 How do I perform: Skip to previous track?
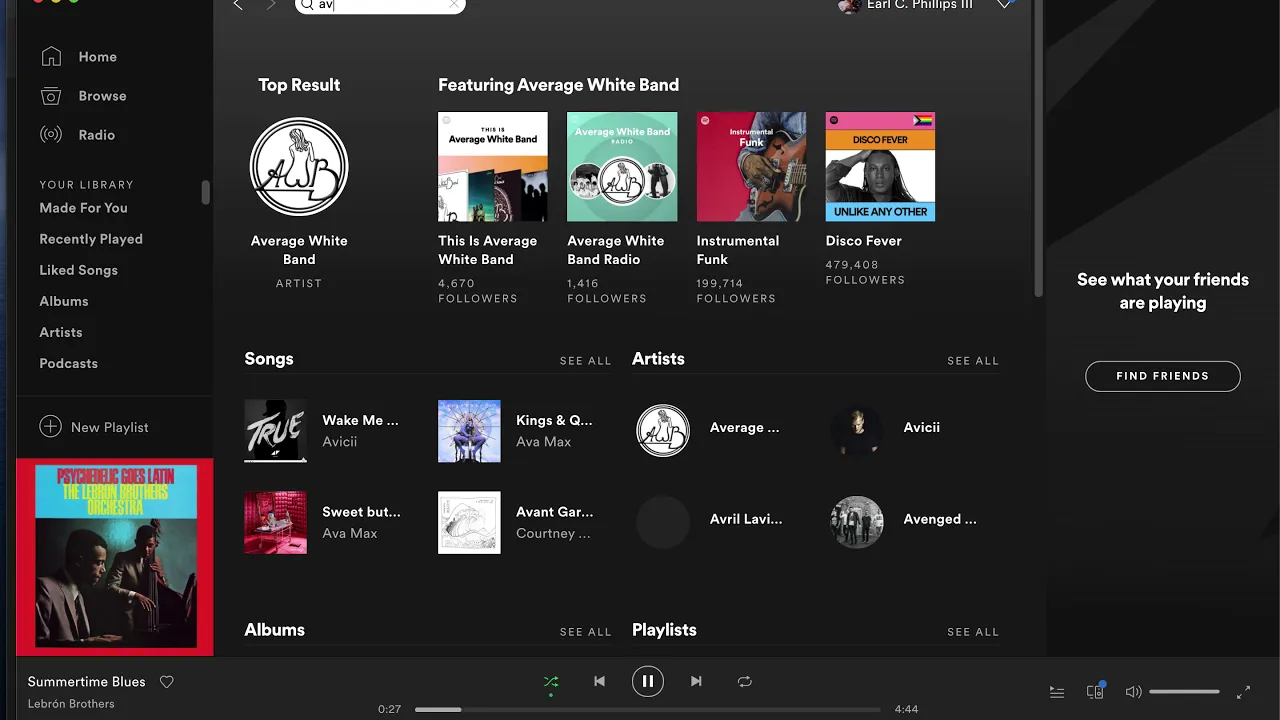(599, 681)
